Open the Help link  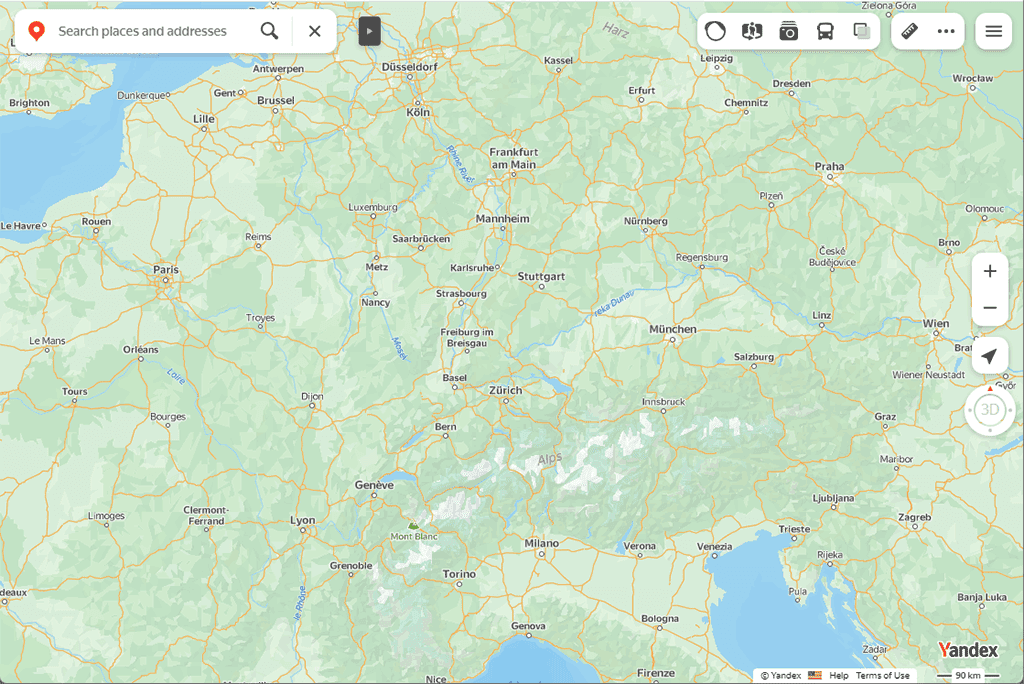[x=839, y=676]
